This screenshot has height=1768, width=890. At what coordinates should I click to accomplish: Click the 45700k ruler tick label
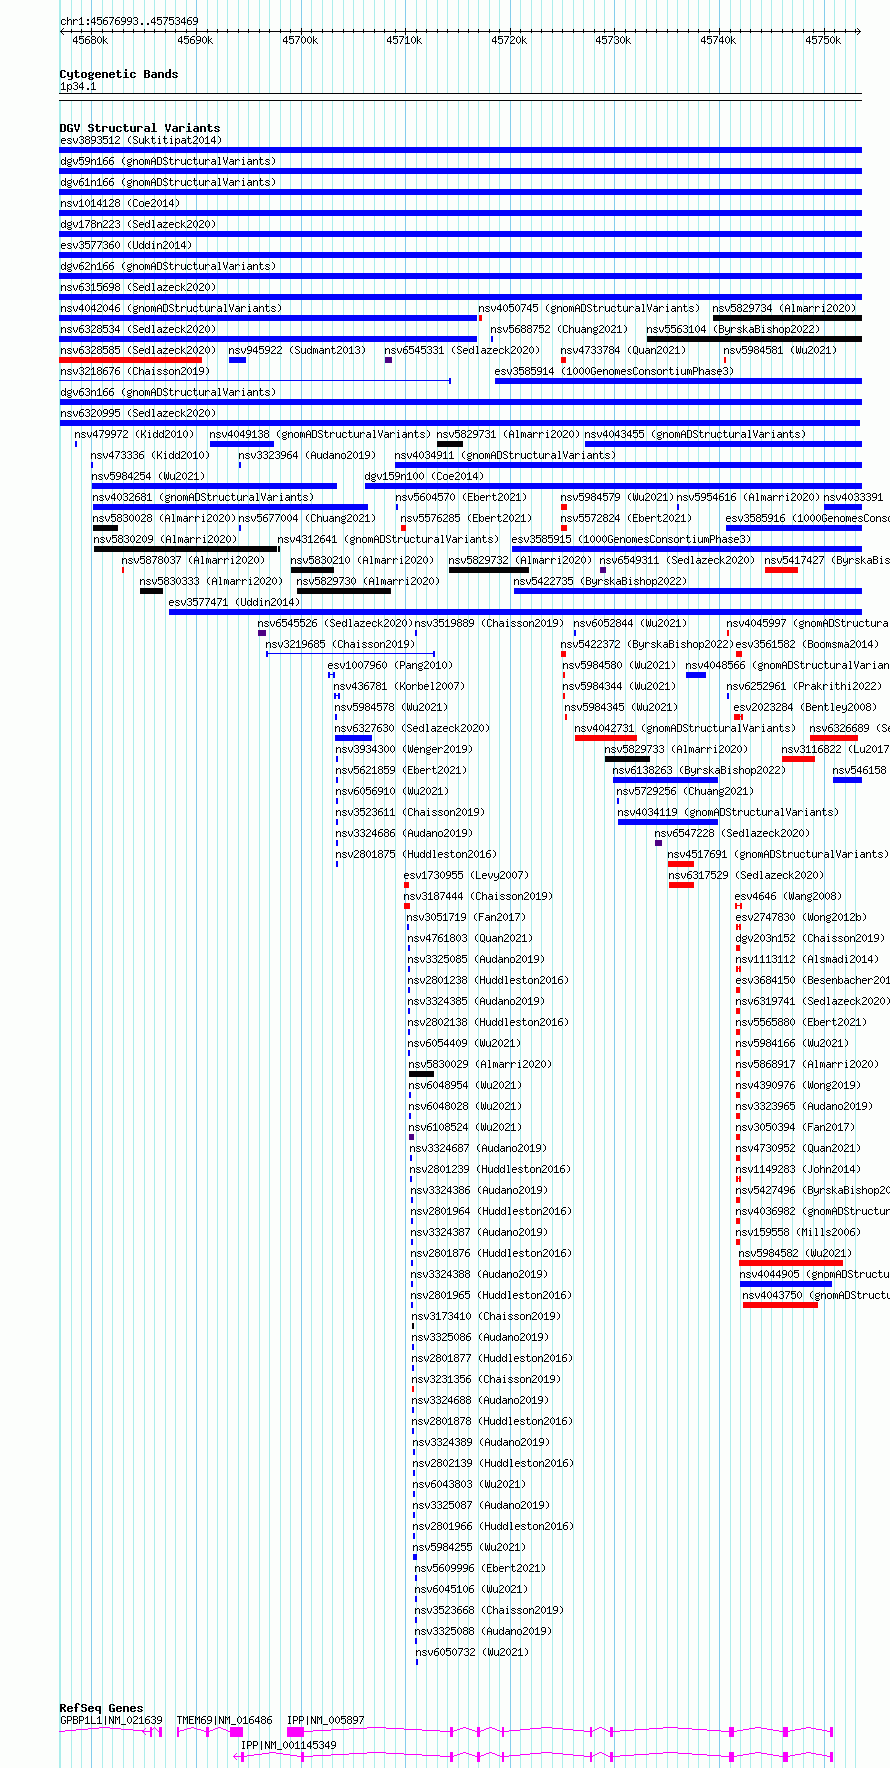pyautogui.click(x=300, y=40)
